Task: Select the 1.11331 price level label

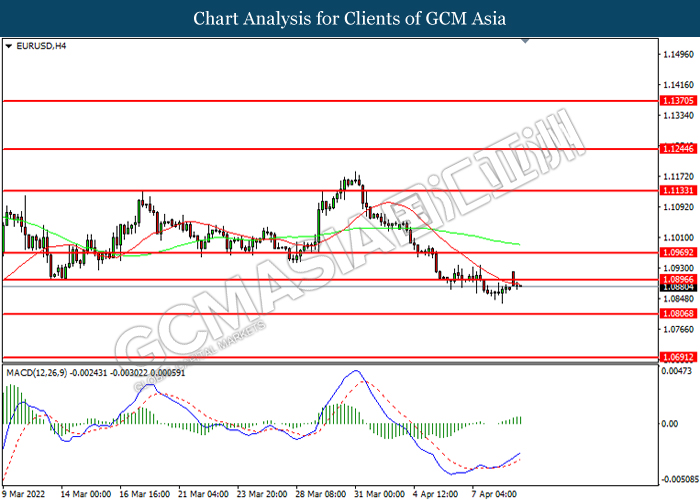Action: click(678, 191)
